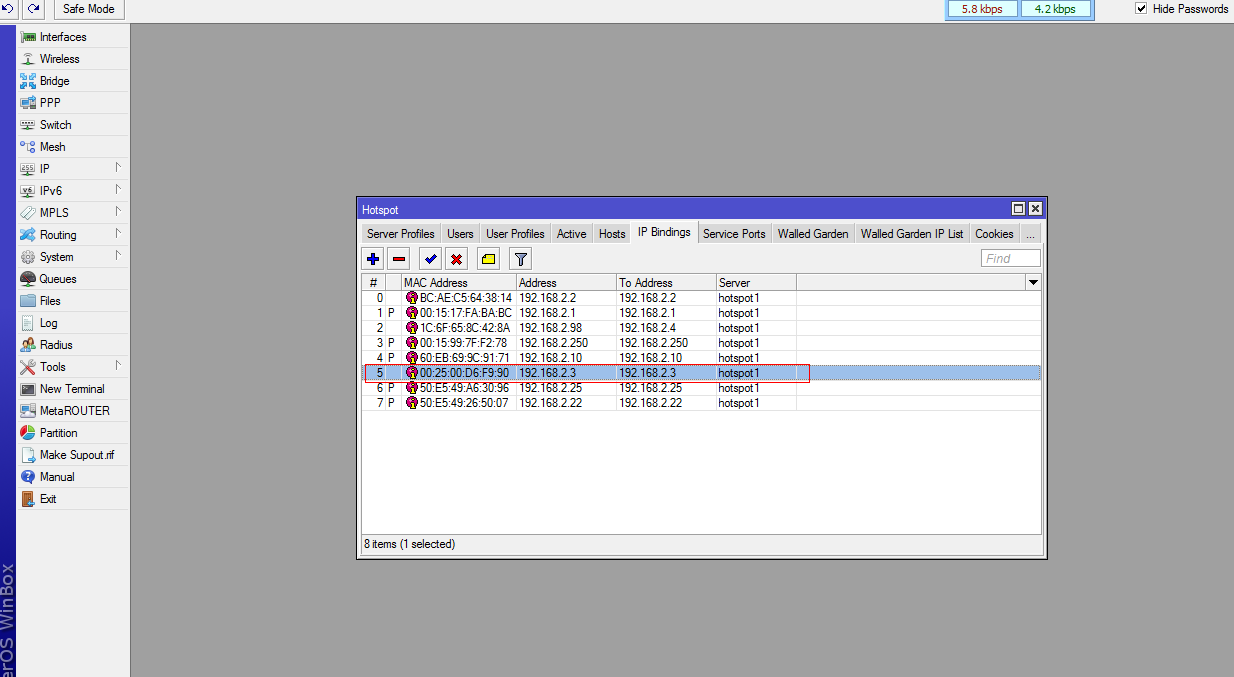The height and width of the screenshot is (677, 1234).
Task: Disable the selected binding with red X icon
Action: click(457, 259)
